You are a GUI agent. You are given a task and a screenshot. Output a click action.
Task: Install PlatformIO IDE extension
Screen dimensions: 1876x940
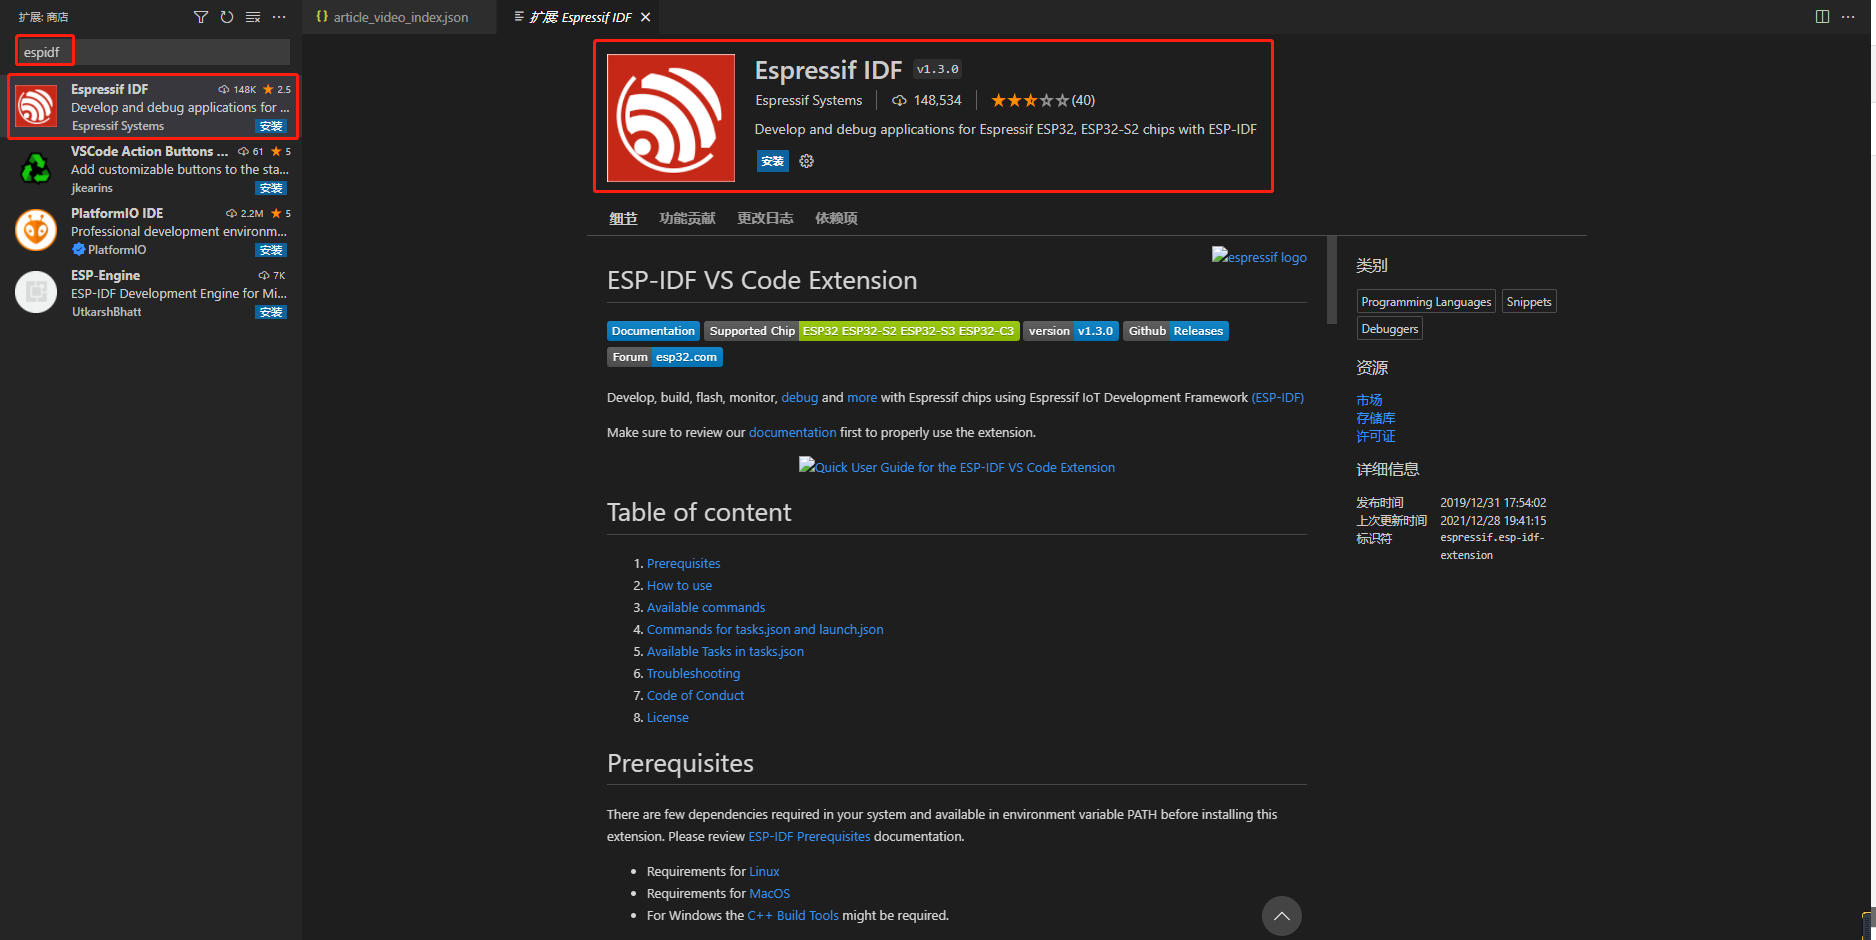click(271, 250)
